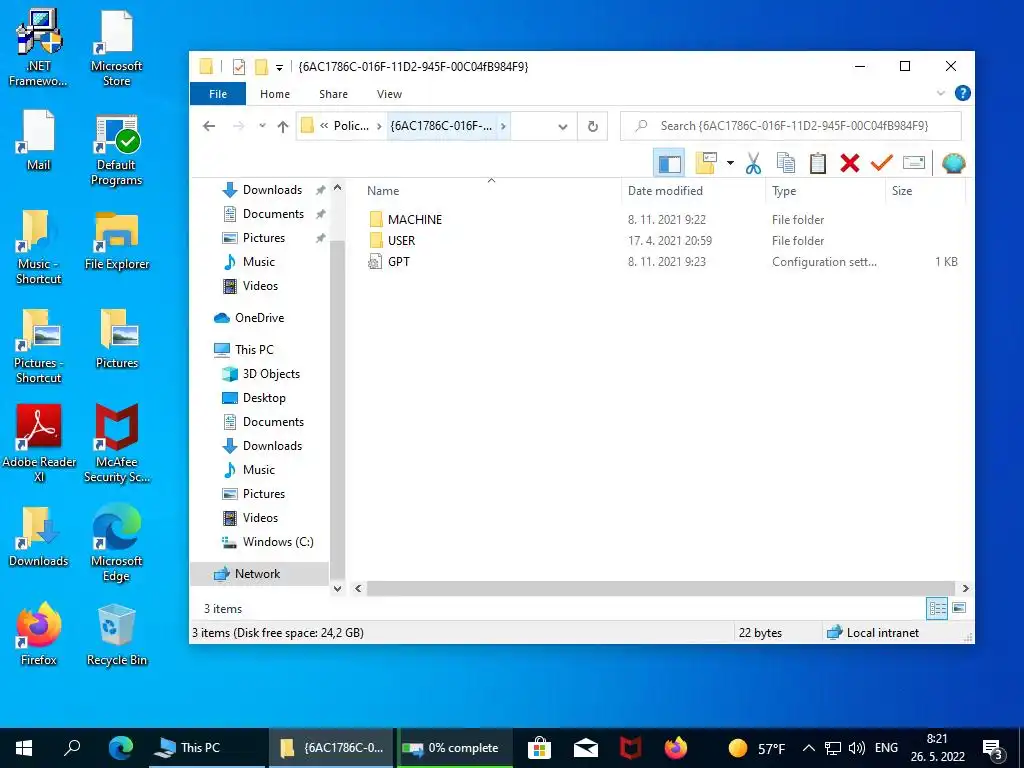Click the orange checkmark Properties icon

tap(882, 163)
